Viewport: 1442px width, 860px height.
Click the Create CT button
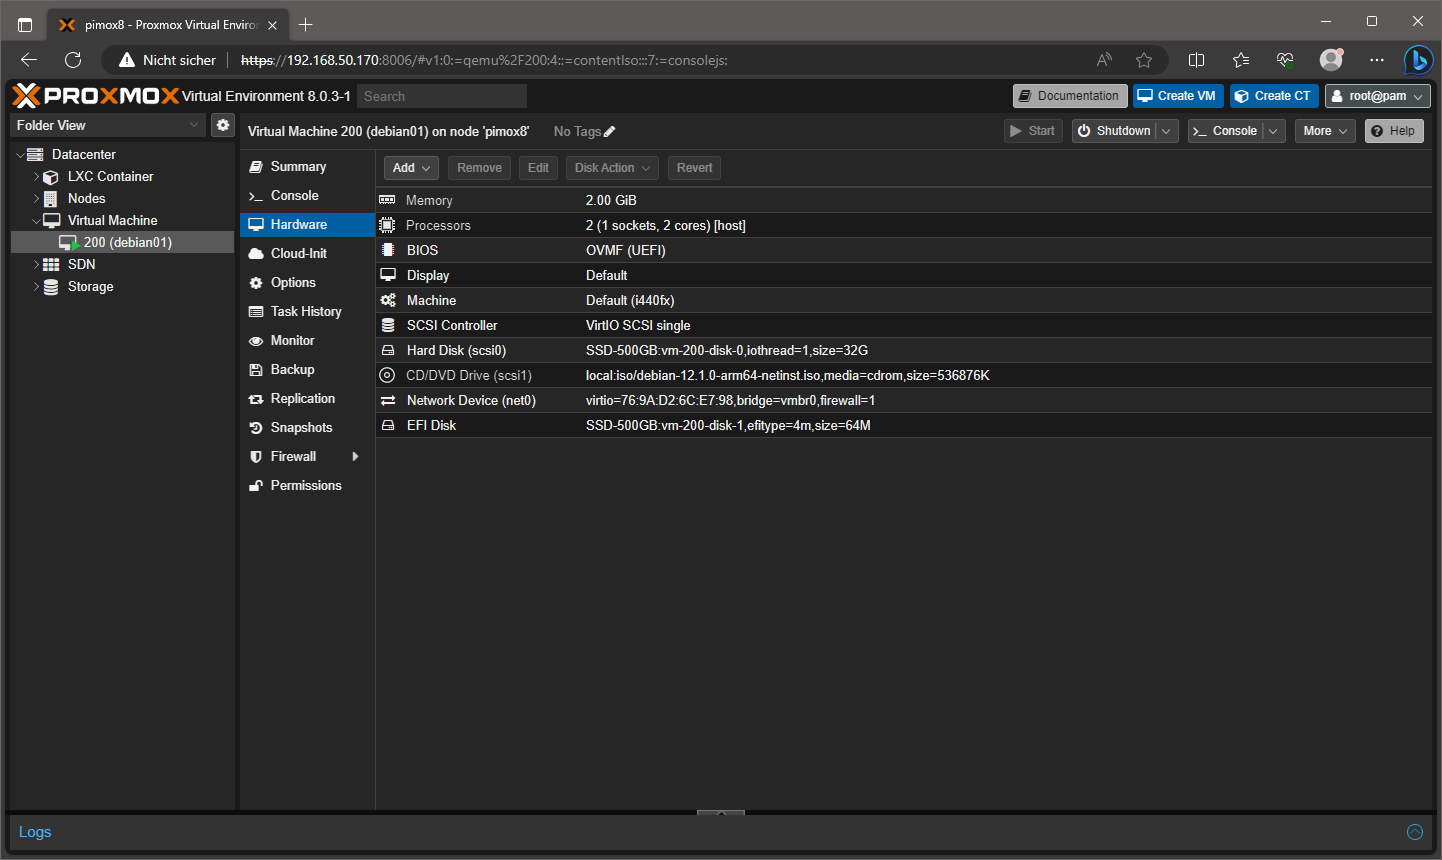(1274, 96)
